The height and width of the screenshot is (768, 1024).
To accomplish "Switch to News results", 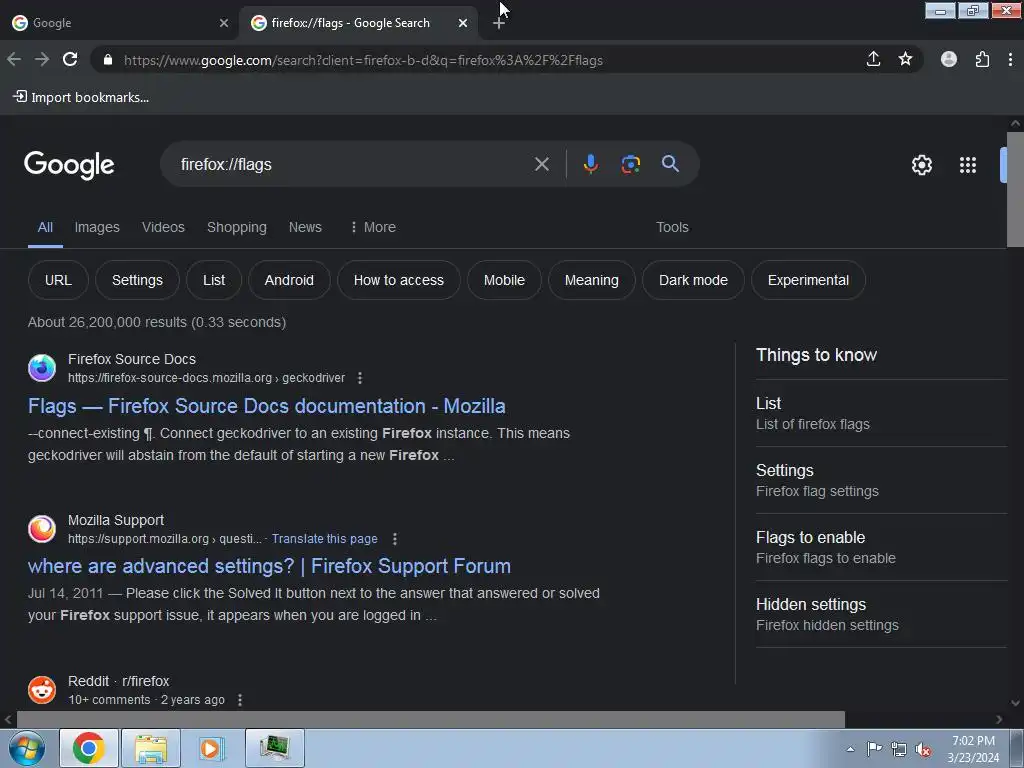I will click(305, 227).
